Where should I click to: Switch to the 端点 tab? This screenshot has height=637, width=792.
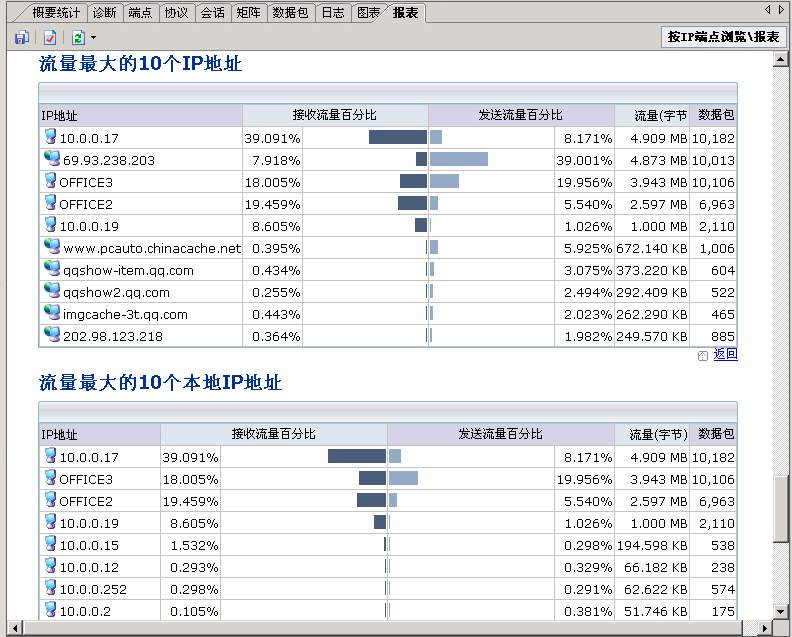click(140, 13)
